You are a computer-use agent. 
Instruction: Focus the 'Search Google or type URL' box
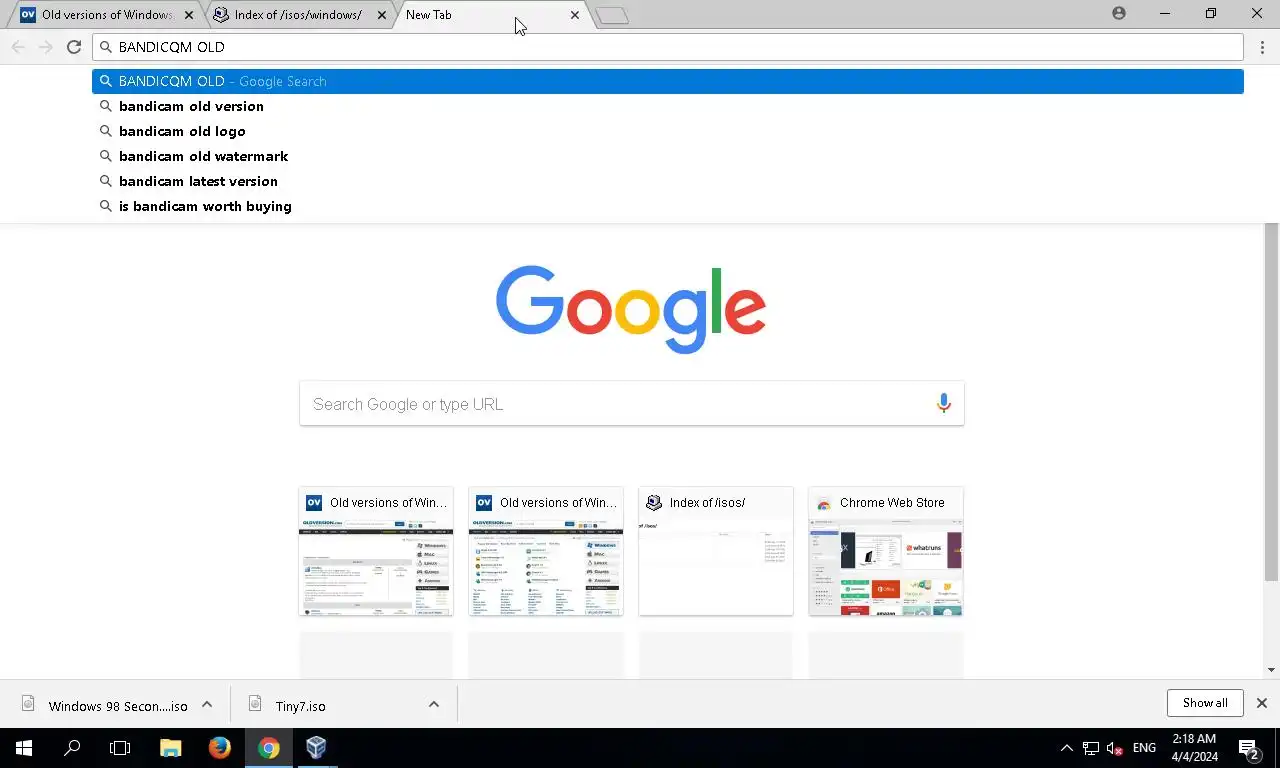coord(631,404)
